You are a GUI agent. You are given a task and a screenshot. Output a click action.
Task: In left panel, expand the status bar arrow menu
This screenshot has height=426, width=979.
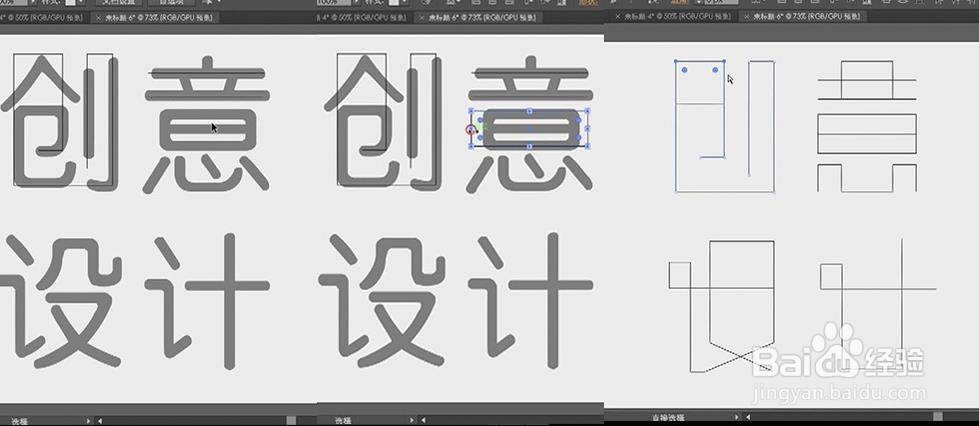(x=88, y=421)
